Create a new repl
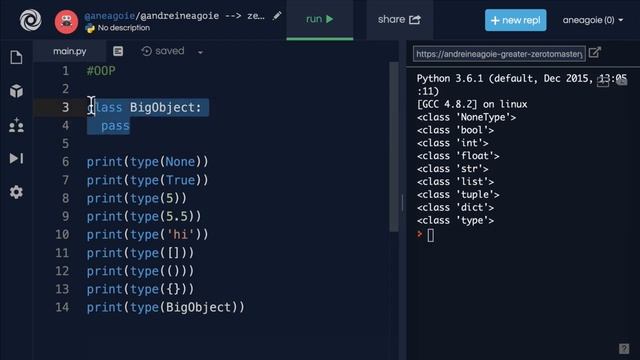The height and width of the screenshot is (360, 640). (516, 20)
